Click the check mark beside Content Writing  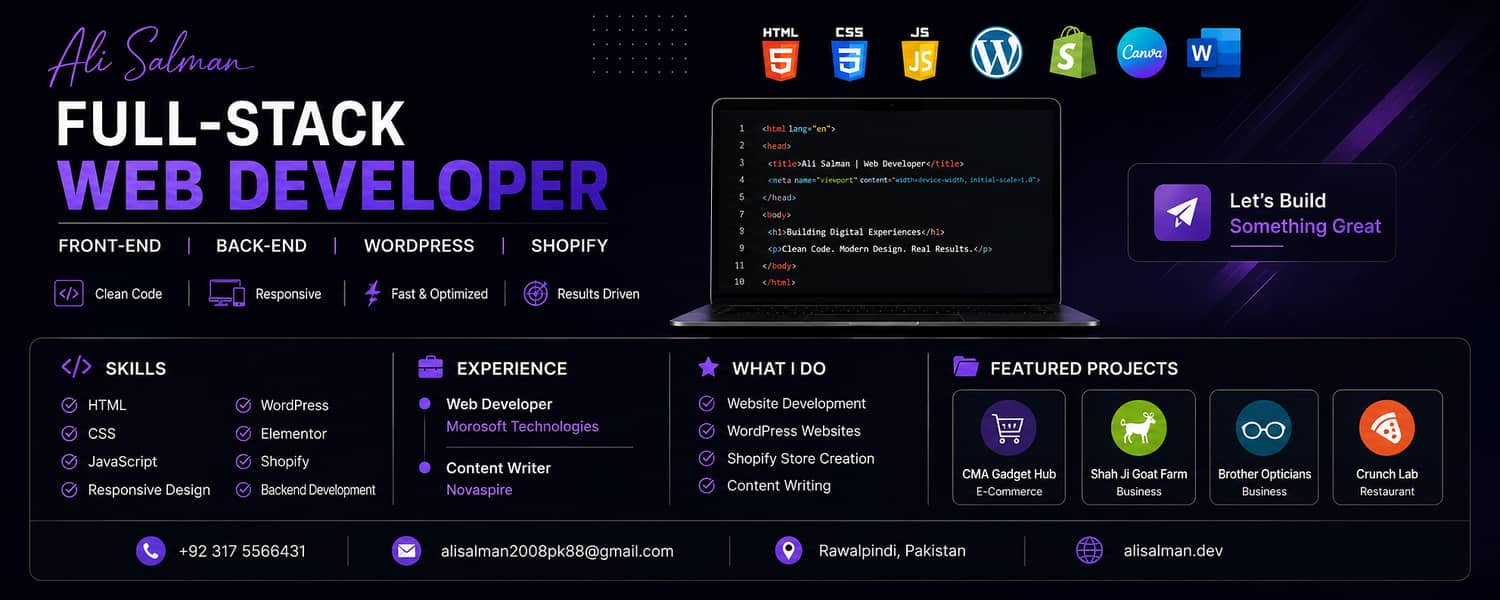click(x=707, y=485)
